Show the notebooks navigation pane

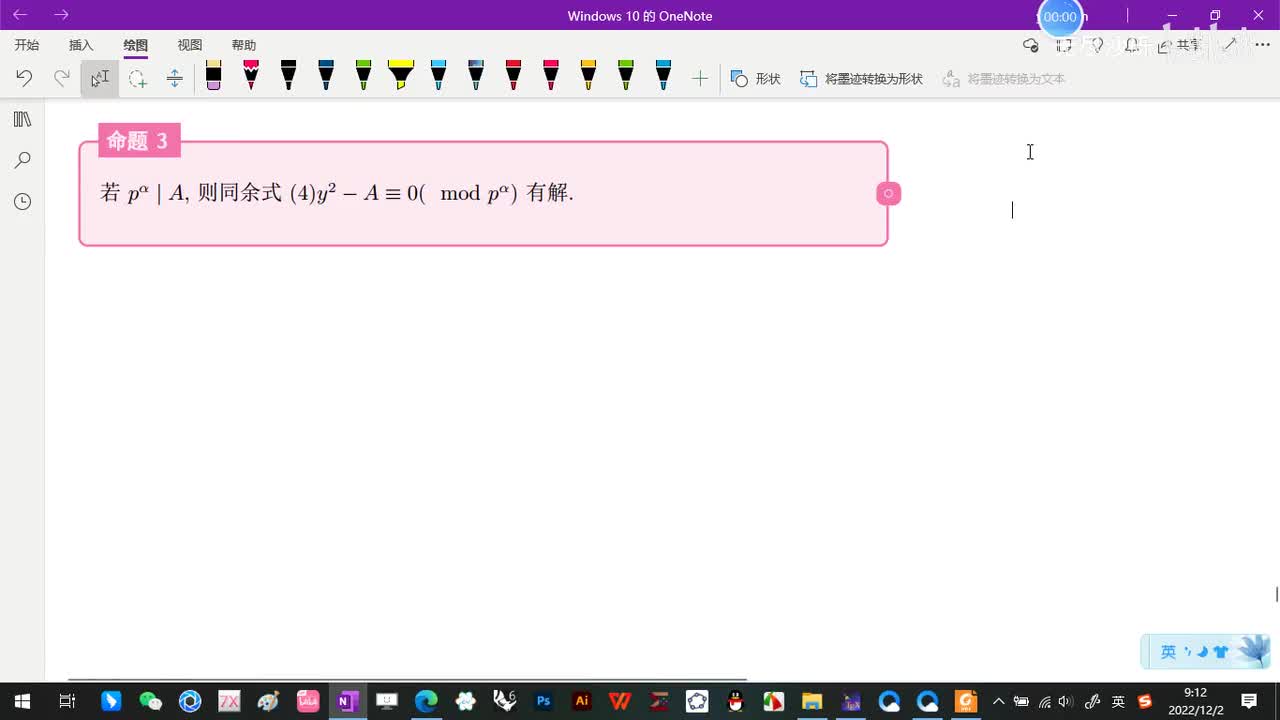pyautogui.click(x=23, y=120)
